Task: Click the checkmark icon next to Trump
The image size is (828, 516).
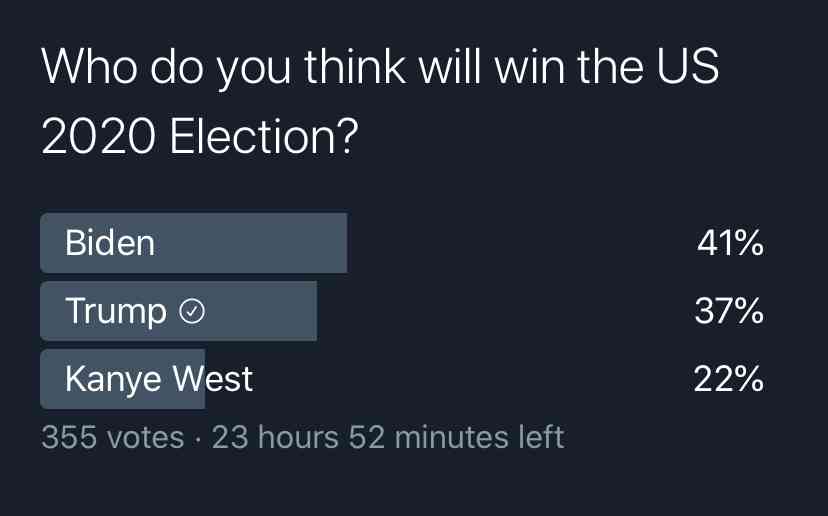Action: tap(192, 311)
